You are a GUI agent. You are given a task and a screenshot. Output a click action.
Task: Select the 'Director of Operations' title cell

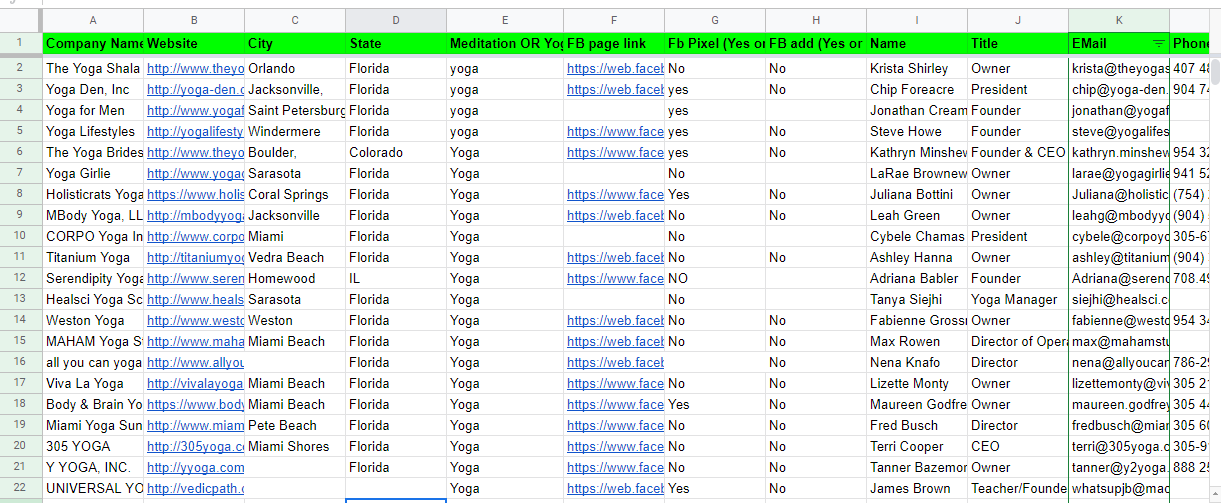[x=1017, y=342]
